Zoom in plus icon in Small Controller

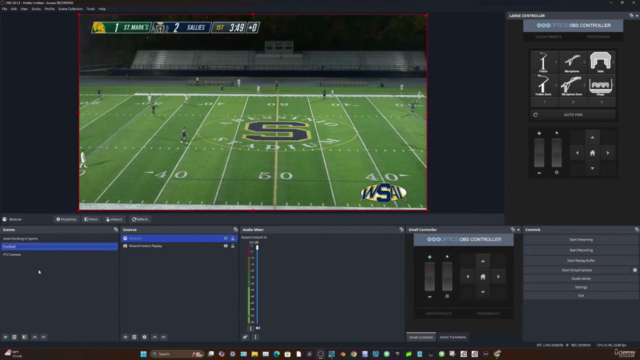pos(430,257)
